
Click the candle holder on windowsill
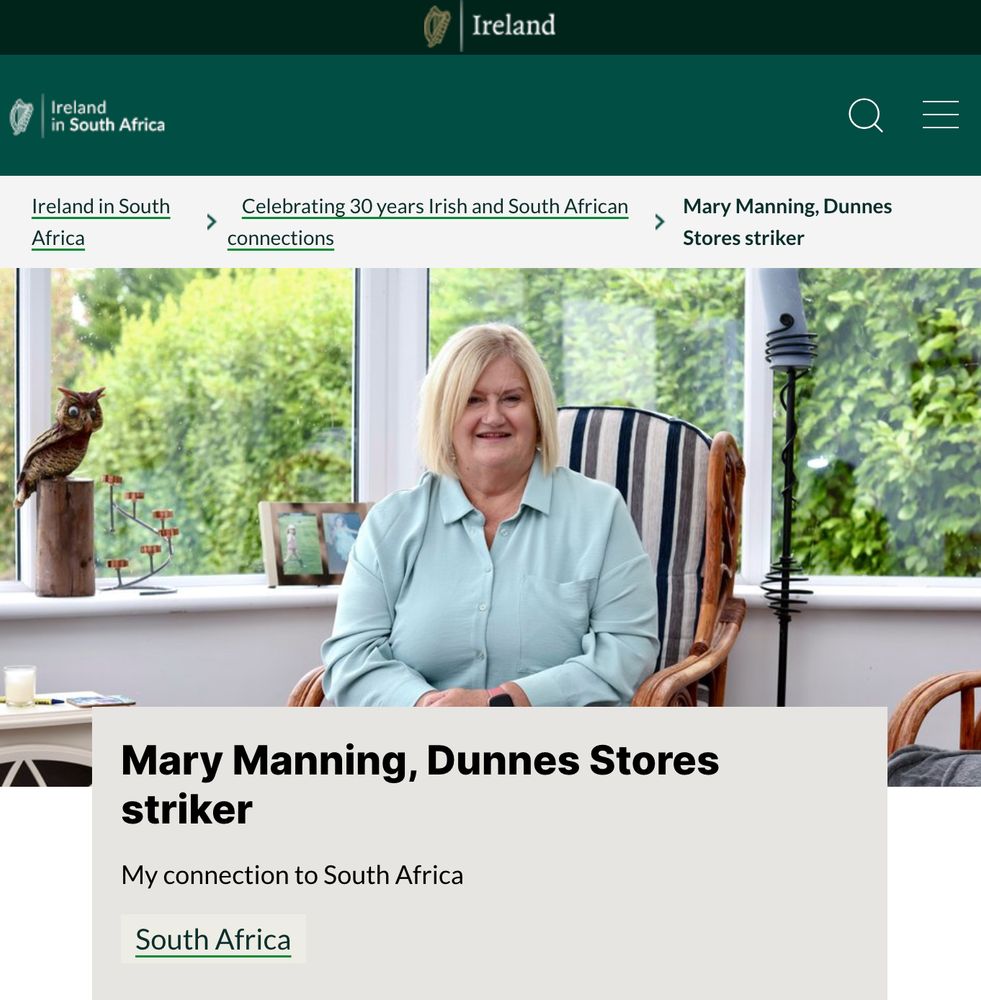[x=140, y=533]
